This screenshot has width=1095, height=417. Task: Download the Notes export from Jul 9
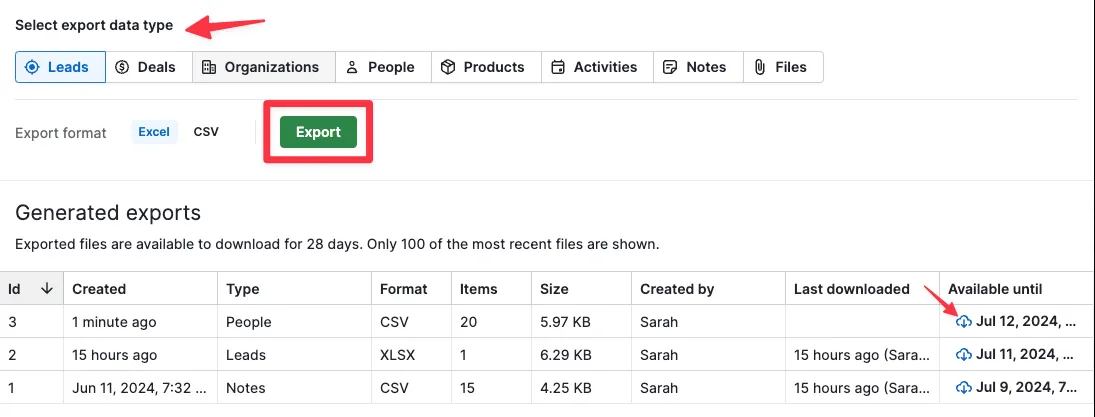pos(964,387)
